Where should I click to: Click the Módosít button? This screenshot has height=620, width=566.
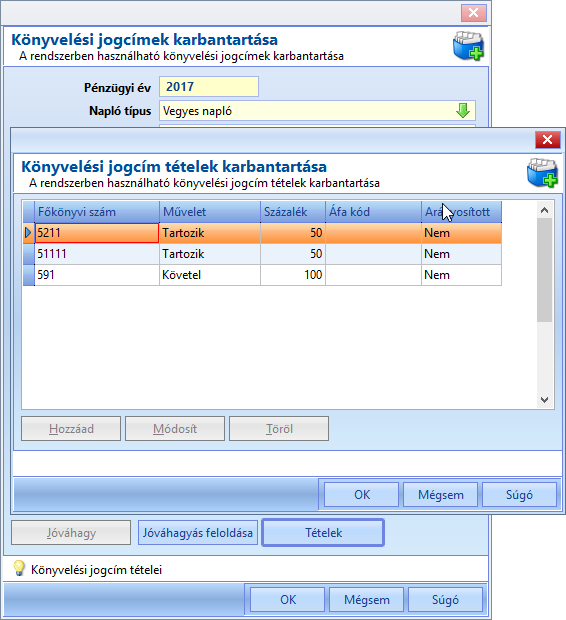[x=175, y=429]
